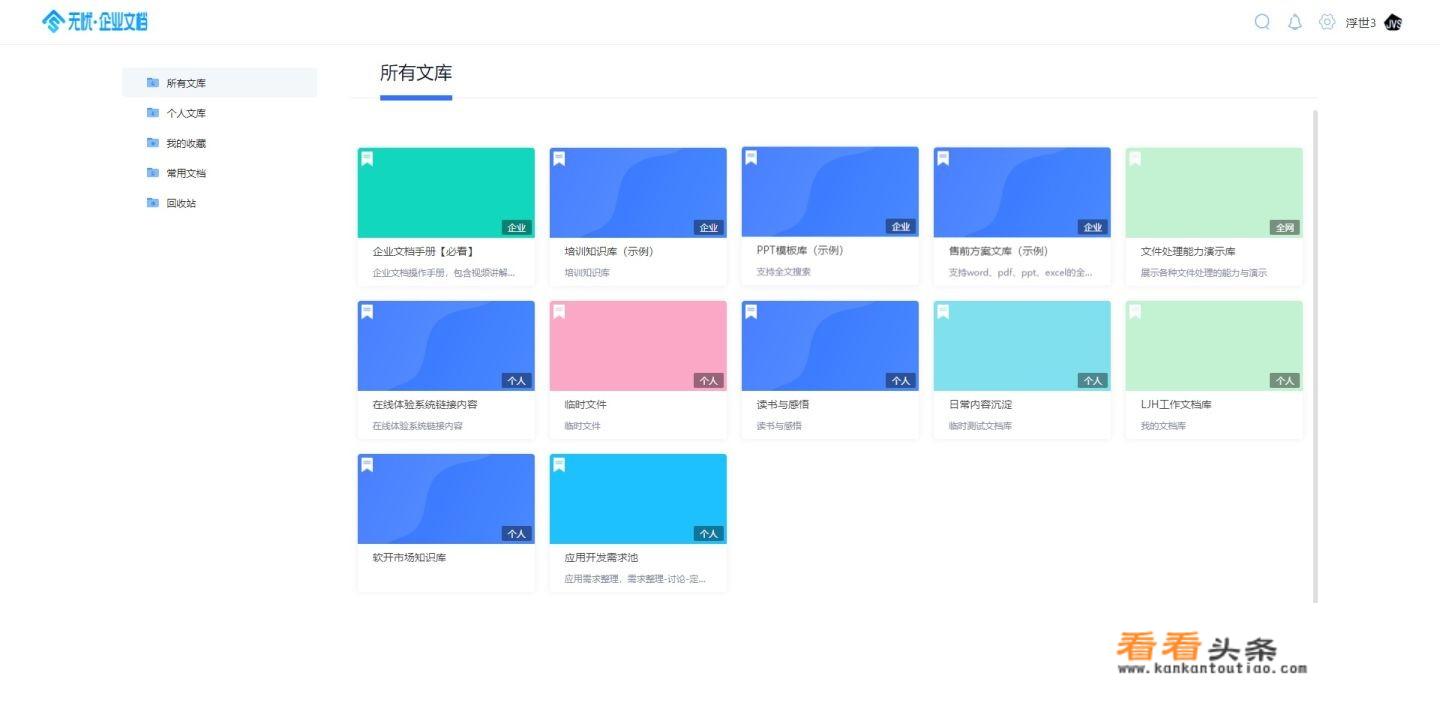Click 个人 badge on 应用开发需求池 card
Image resolution: width=1440 pixels, height=703 pixels.
(x=709, y=533)
